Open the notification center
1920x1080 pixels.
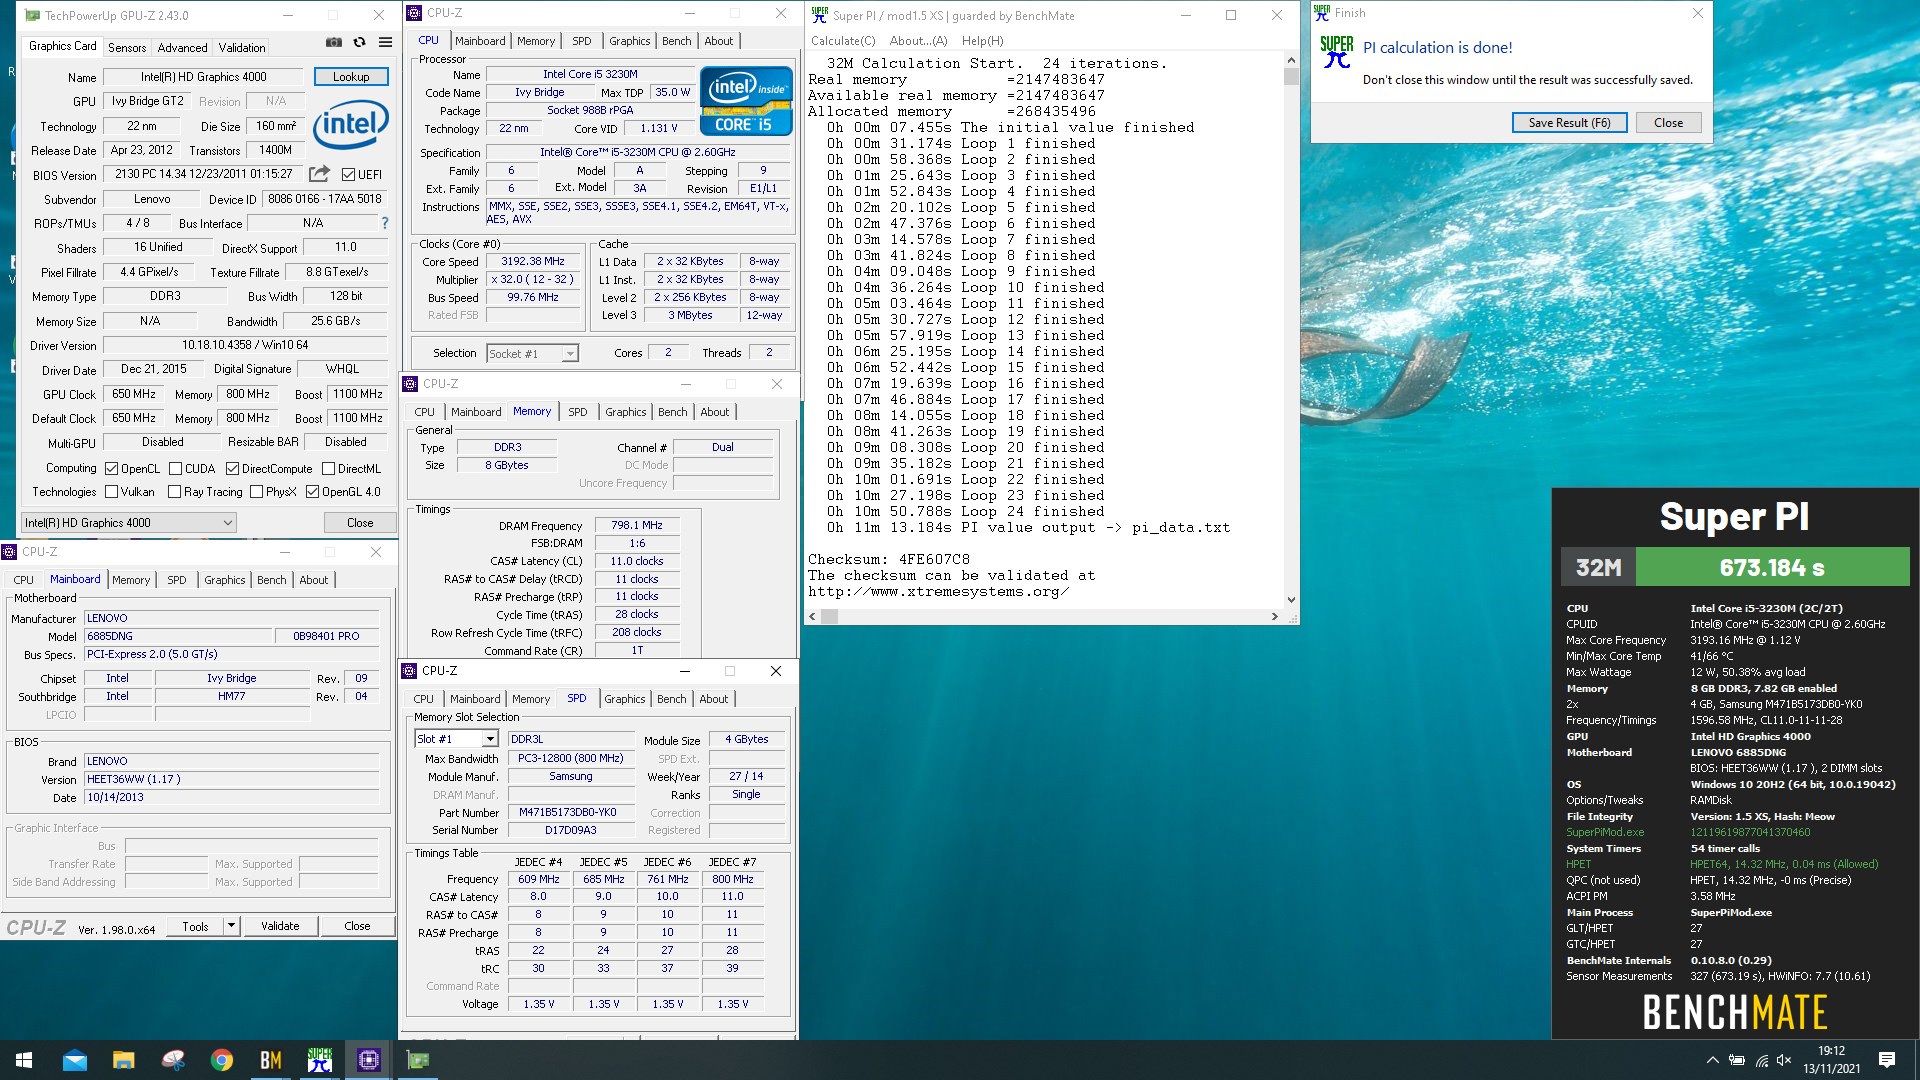click(x=1887, y=1060)
